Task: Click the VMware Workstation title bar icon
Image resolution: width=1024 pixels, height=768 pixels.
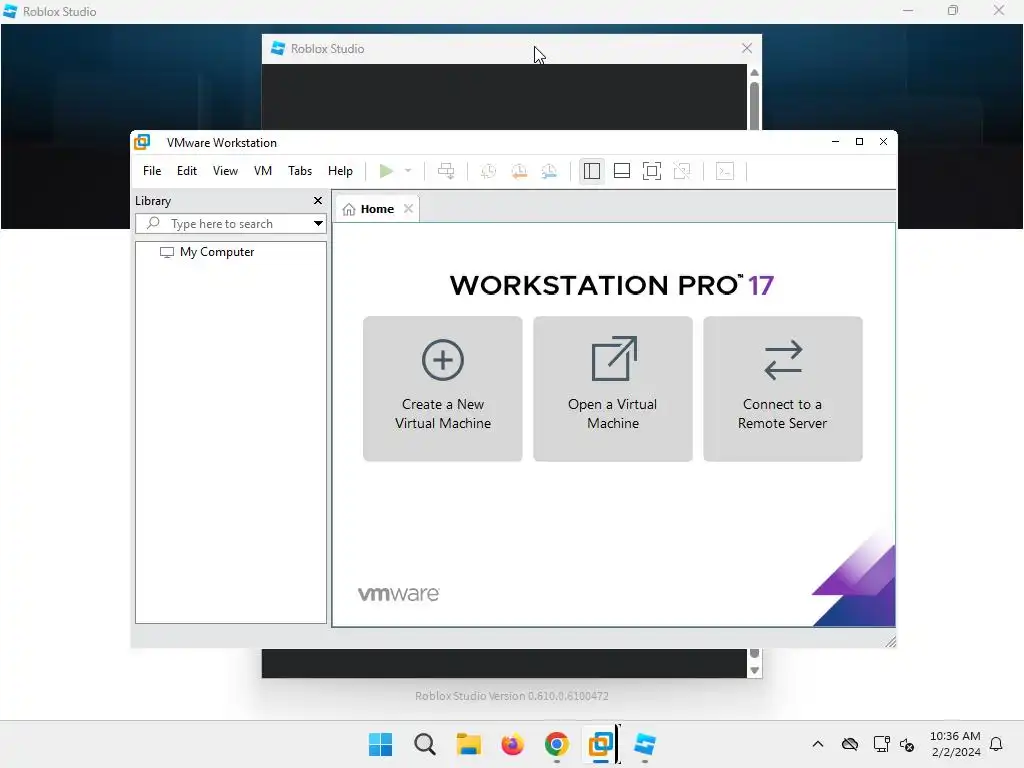Action: point(142,142)
